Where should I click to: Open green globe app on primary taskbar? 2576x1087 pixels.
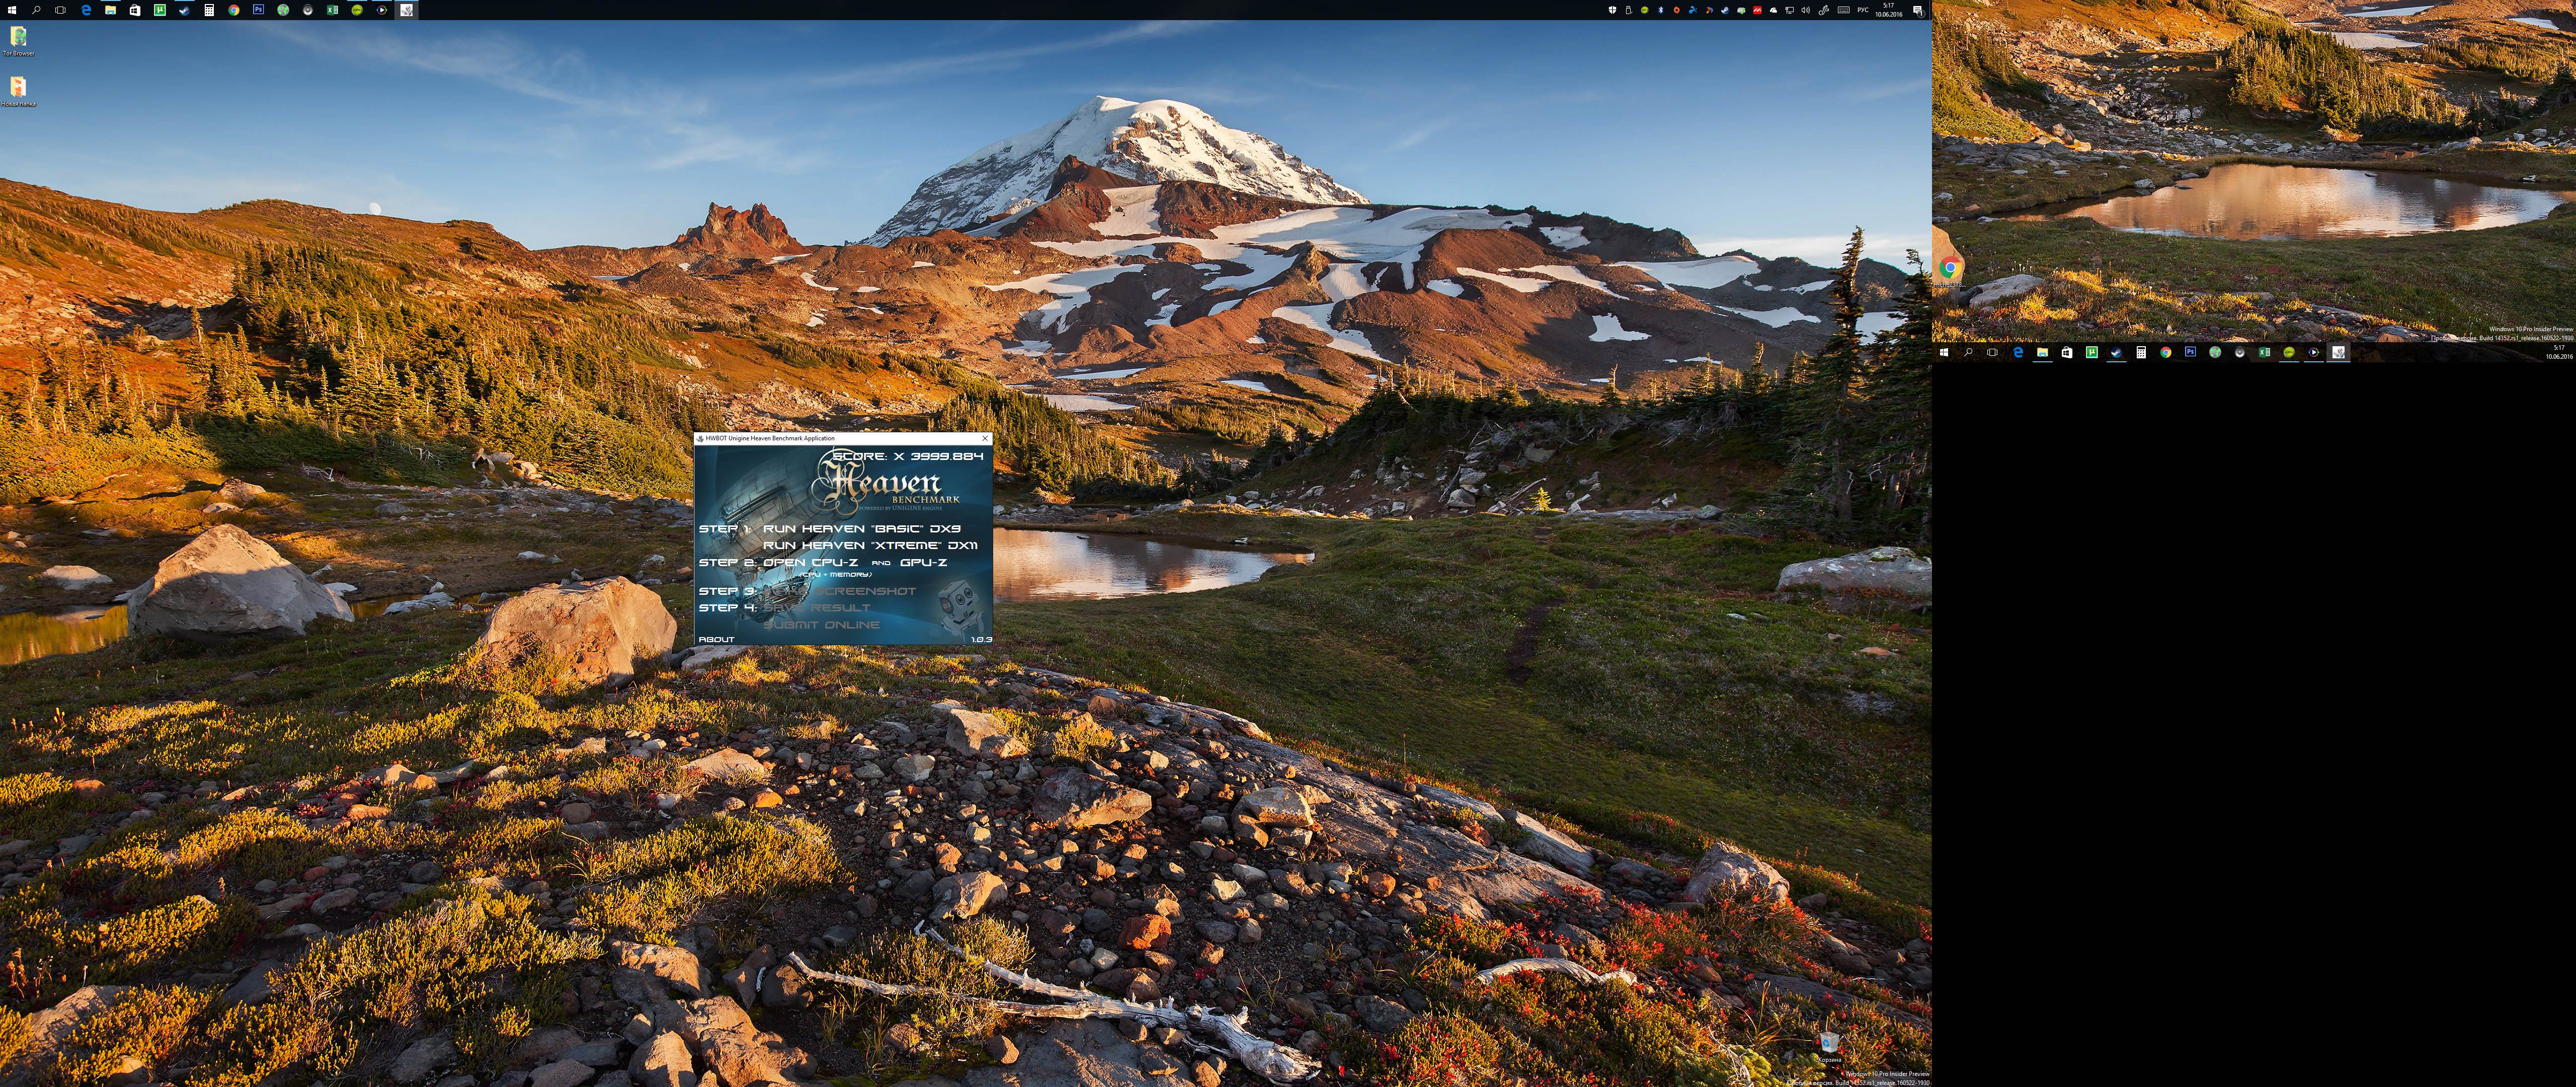pyautogui.click(x=283, y=10)
